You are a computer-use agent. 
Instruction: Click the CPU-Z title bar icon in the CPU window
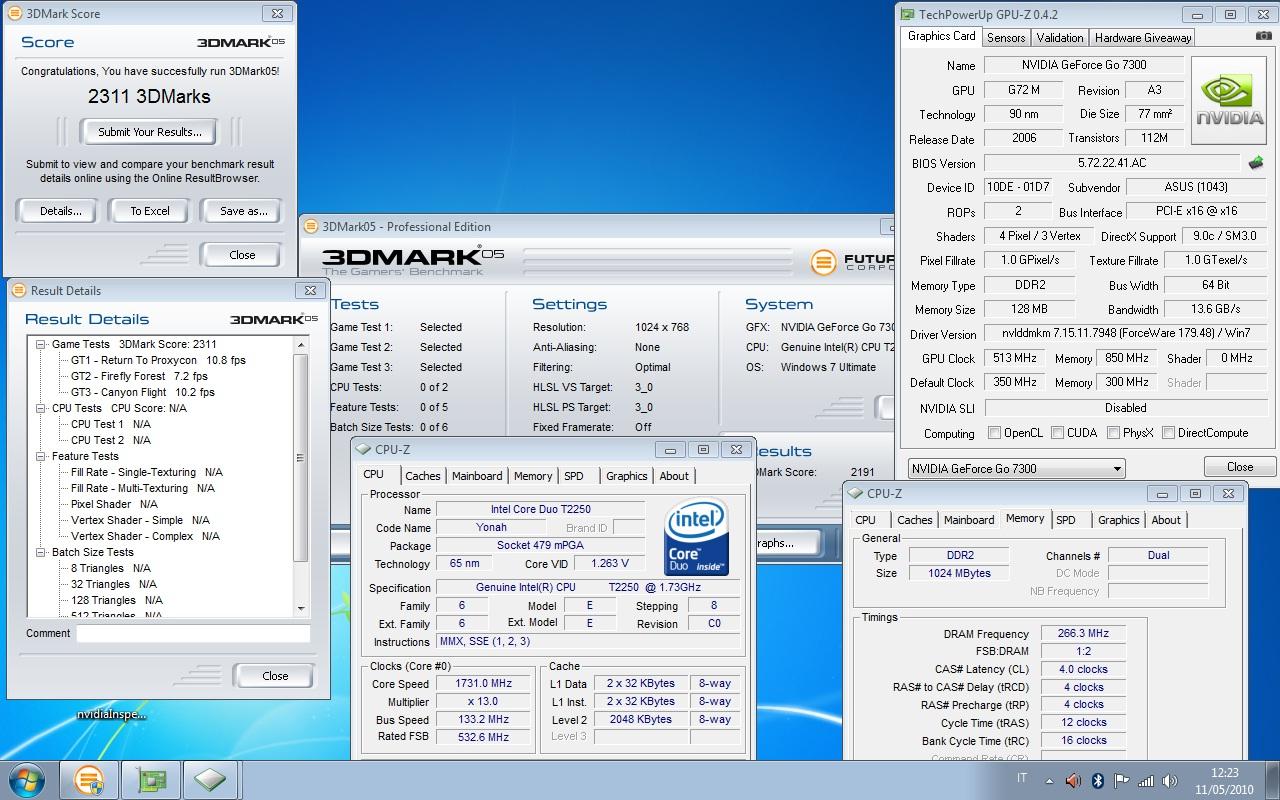pos(363,450)
